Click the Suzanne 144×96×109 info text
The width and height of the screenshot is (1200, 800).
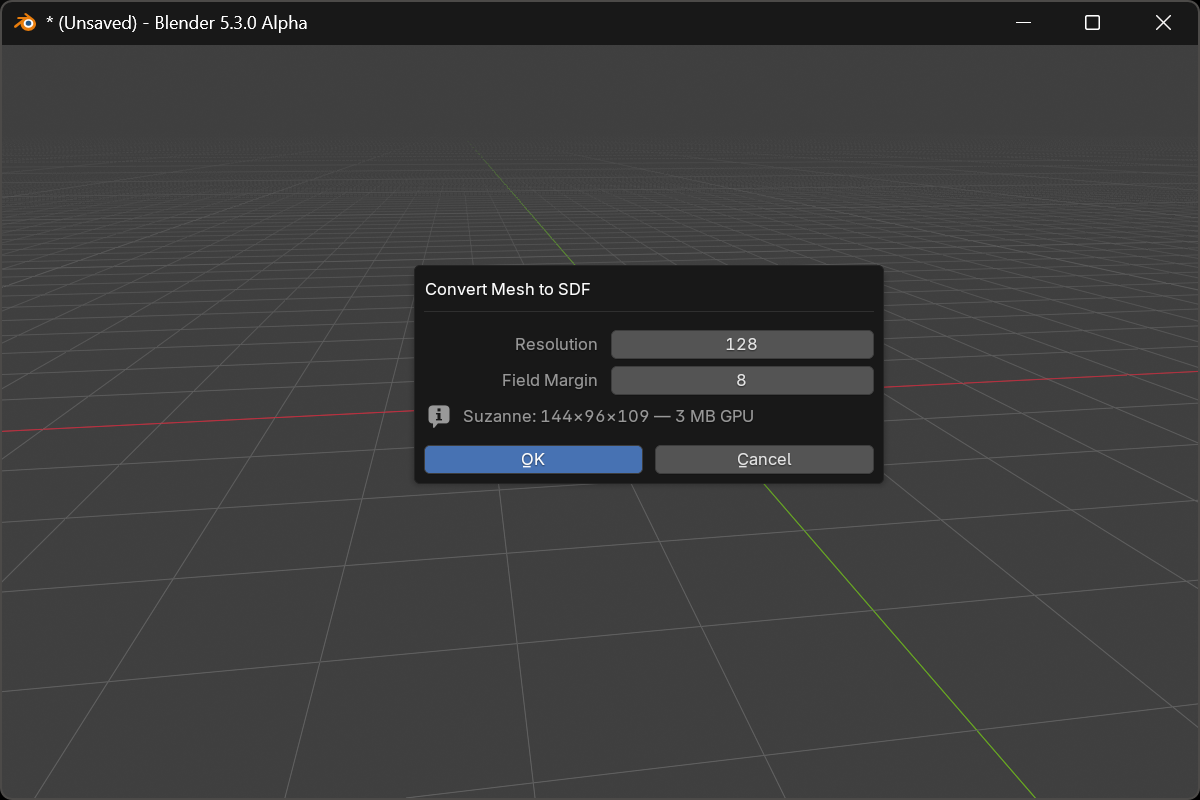(x=608, y=416)
